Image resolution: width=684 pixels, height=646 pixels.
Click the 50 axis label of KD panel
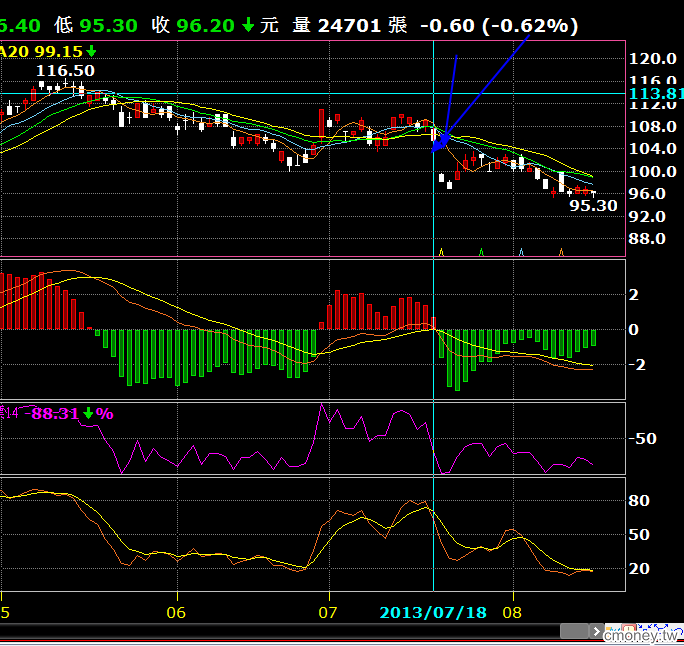tap(639, 534)
